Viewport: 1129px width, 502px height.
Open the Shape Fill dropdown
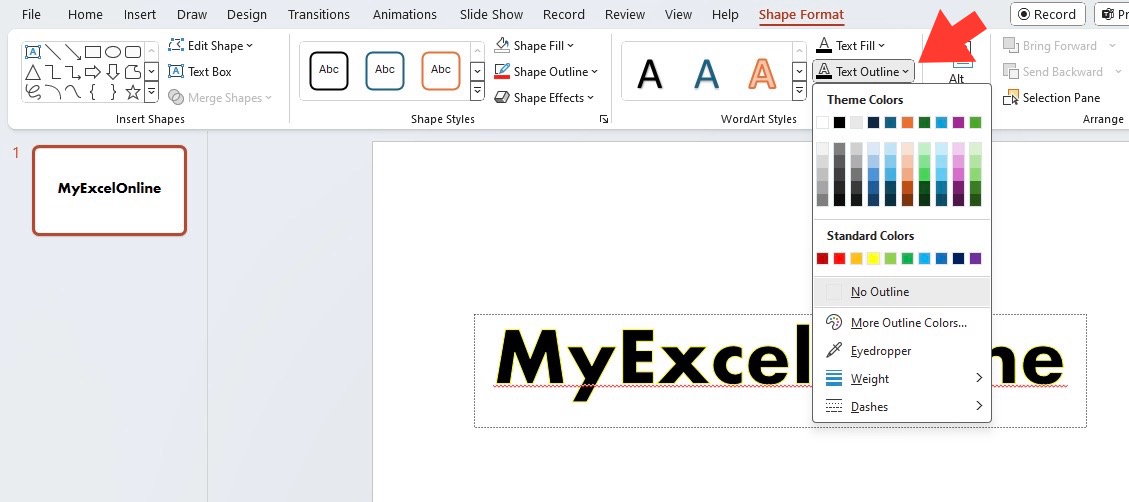(534, 45)
